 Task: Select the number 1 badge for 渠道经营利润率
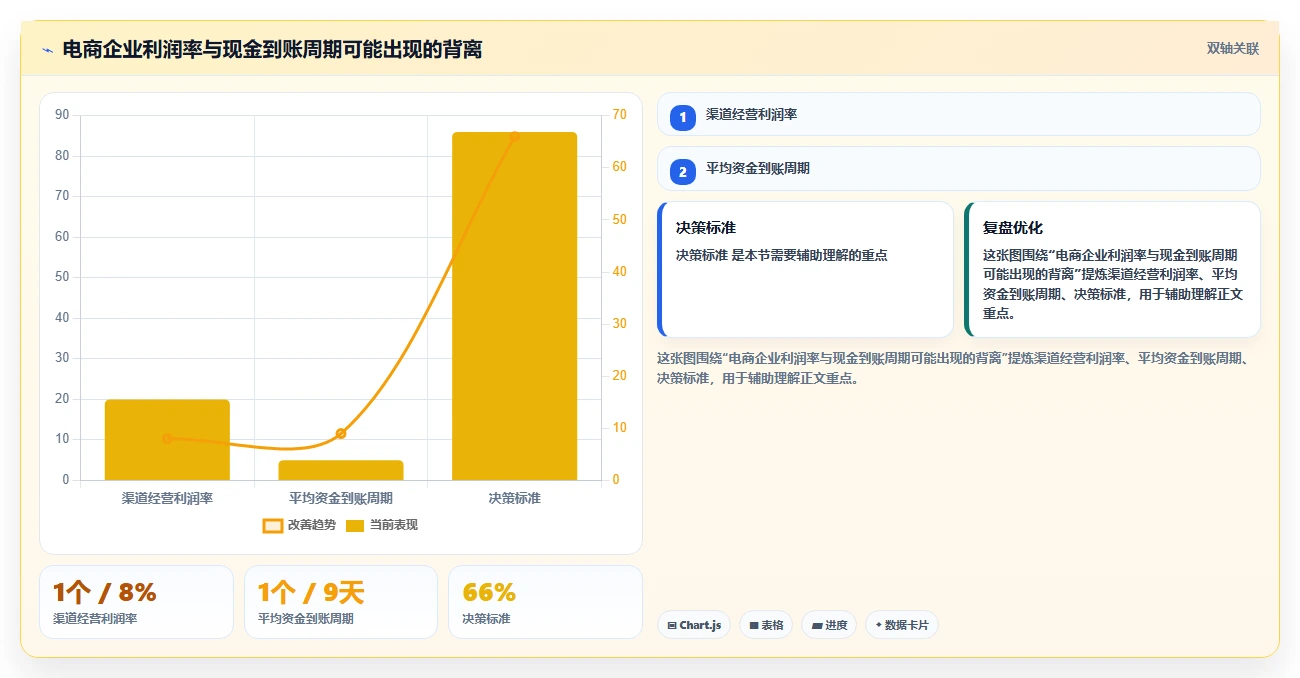[683, 117]
